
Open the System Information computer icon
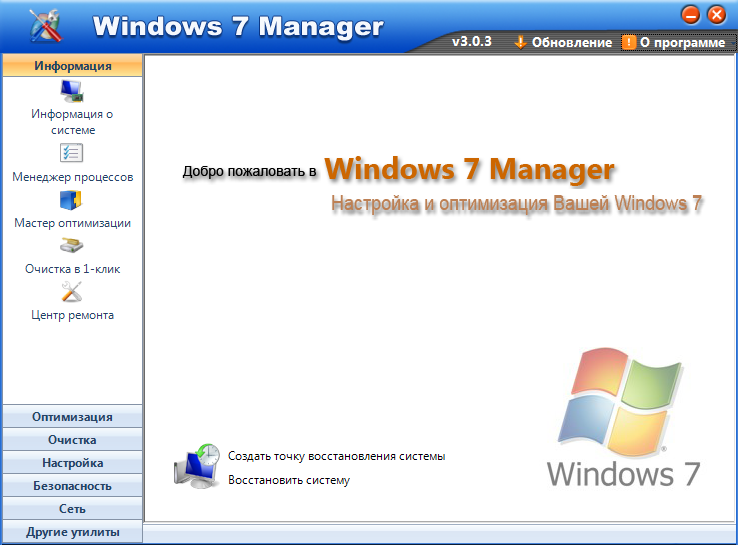point(72,91)
